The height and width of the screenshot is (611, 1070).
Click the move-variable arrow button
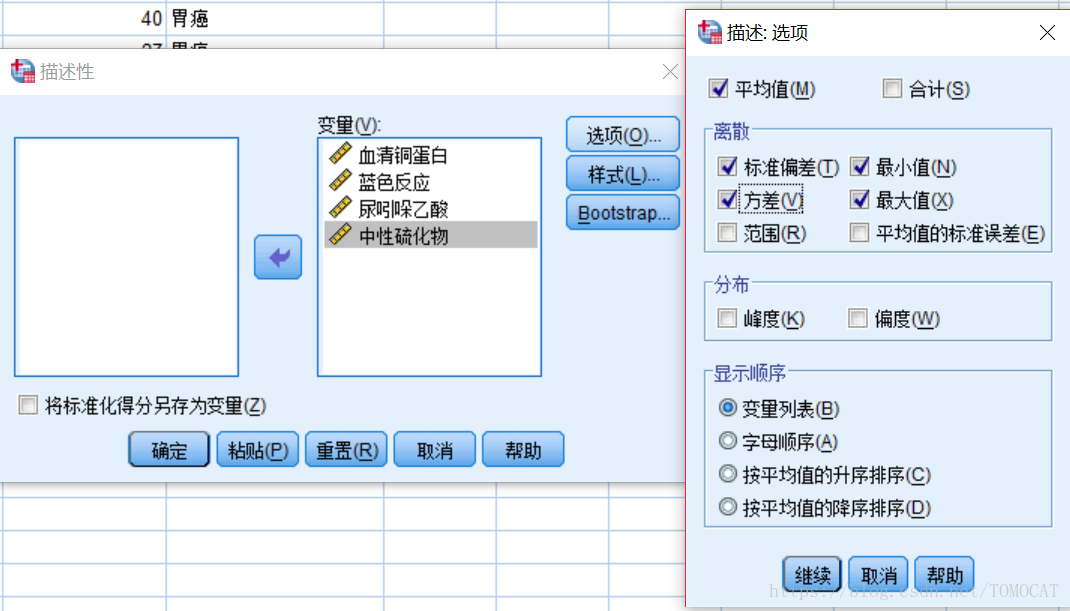[278, 257]
